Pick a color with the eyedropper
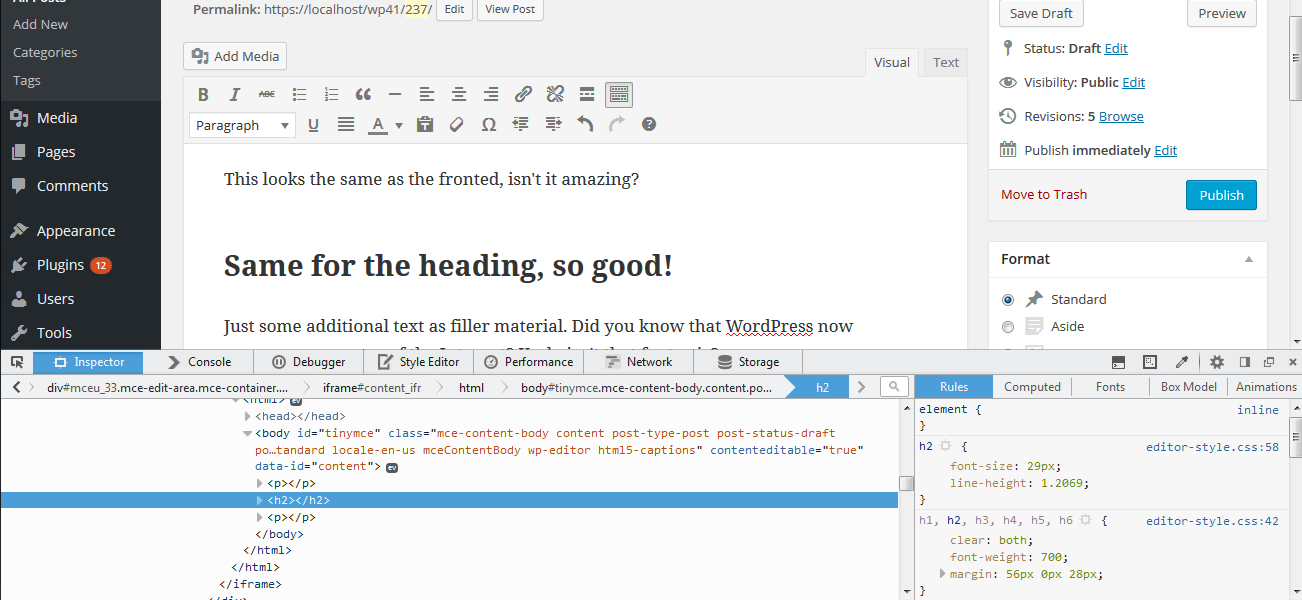 pyautogui.click(x=1181, y=362)
